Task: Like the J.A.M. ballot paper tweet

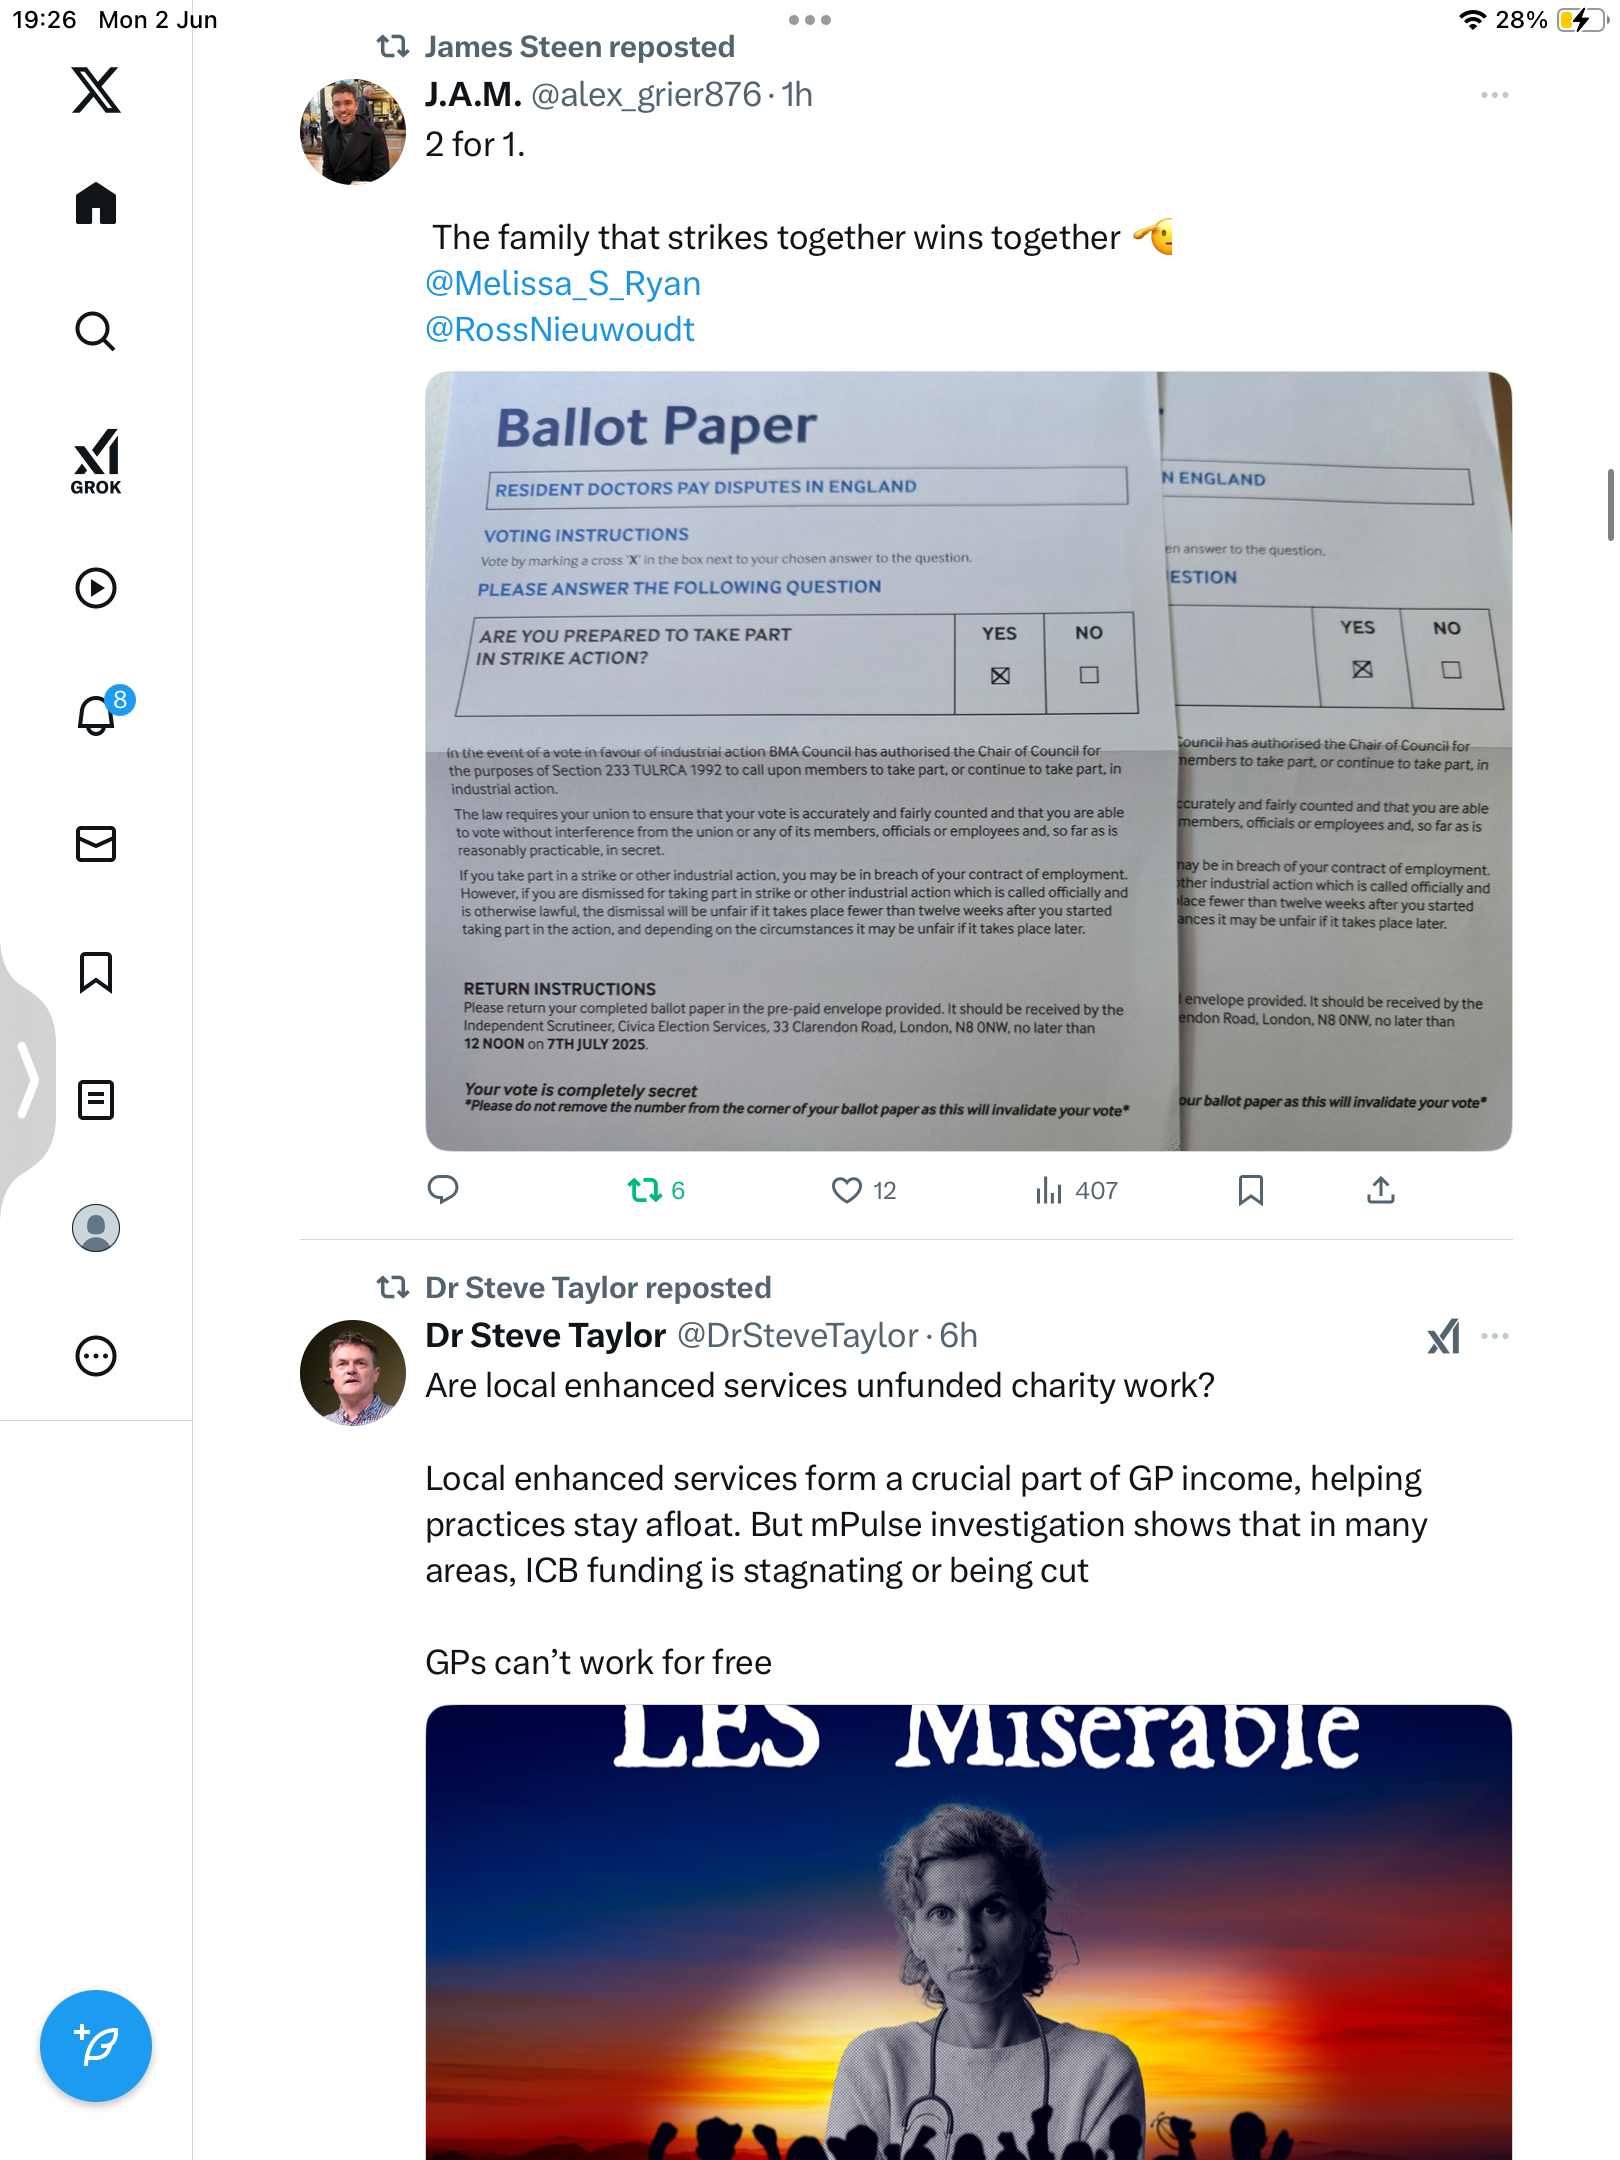Action: (x=864, y=1190)
